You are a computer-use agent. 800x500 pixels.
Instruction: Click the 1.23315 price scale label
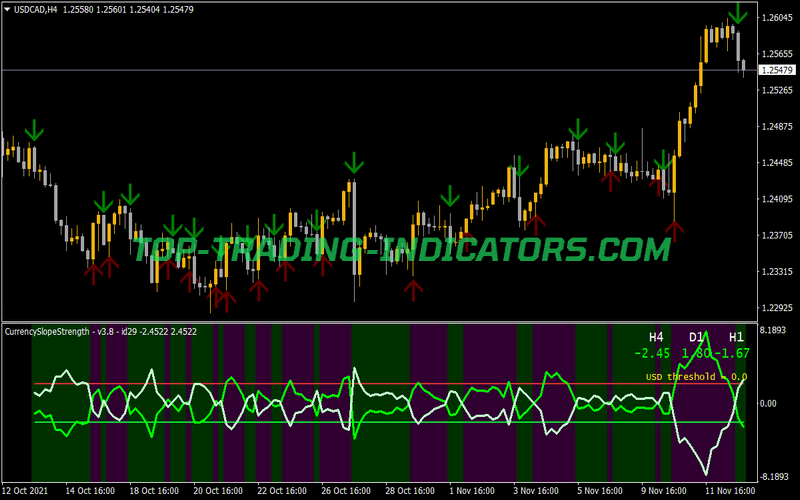click(x=777, y=271)
